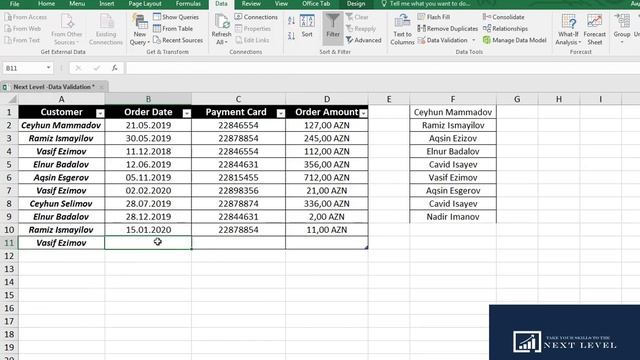The width and height of the screenshot is (640, 360).
Task: Expand the Data Validation dropdown arrow
Action: coord(473,40)
